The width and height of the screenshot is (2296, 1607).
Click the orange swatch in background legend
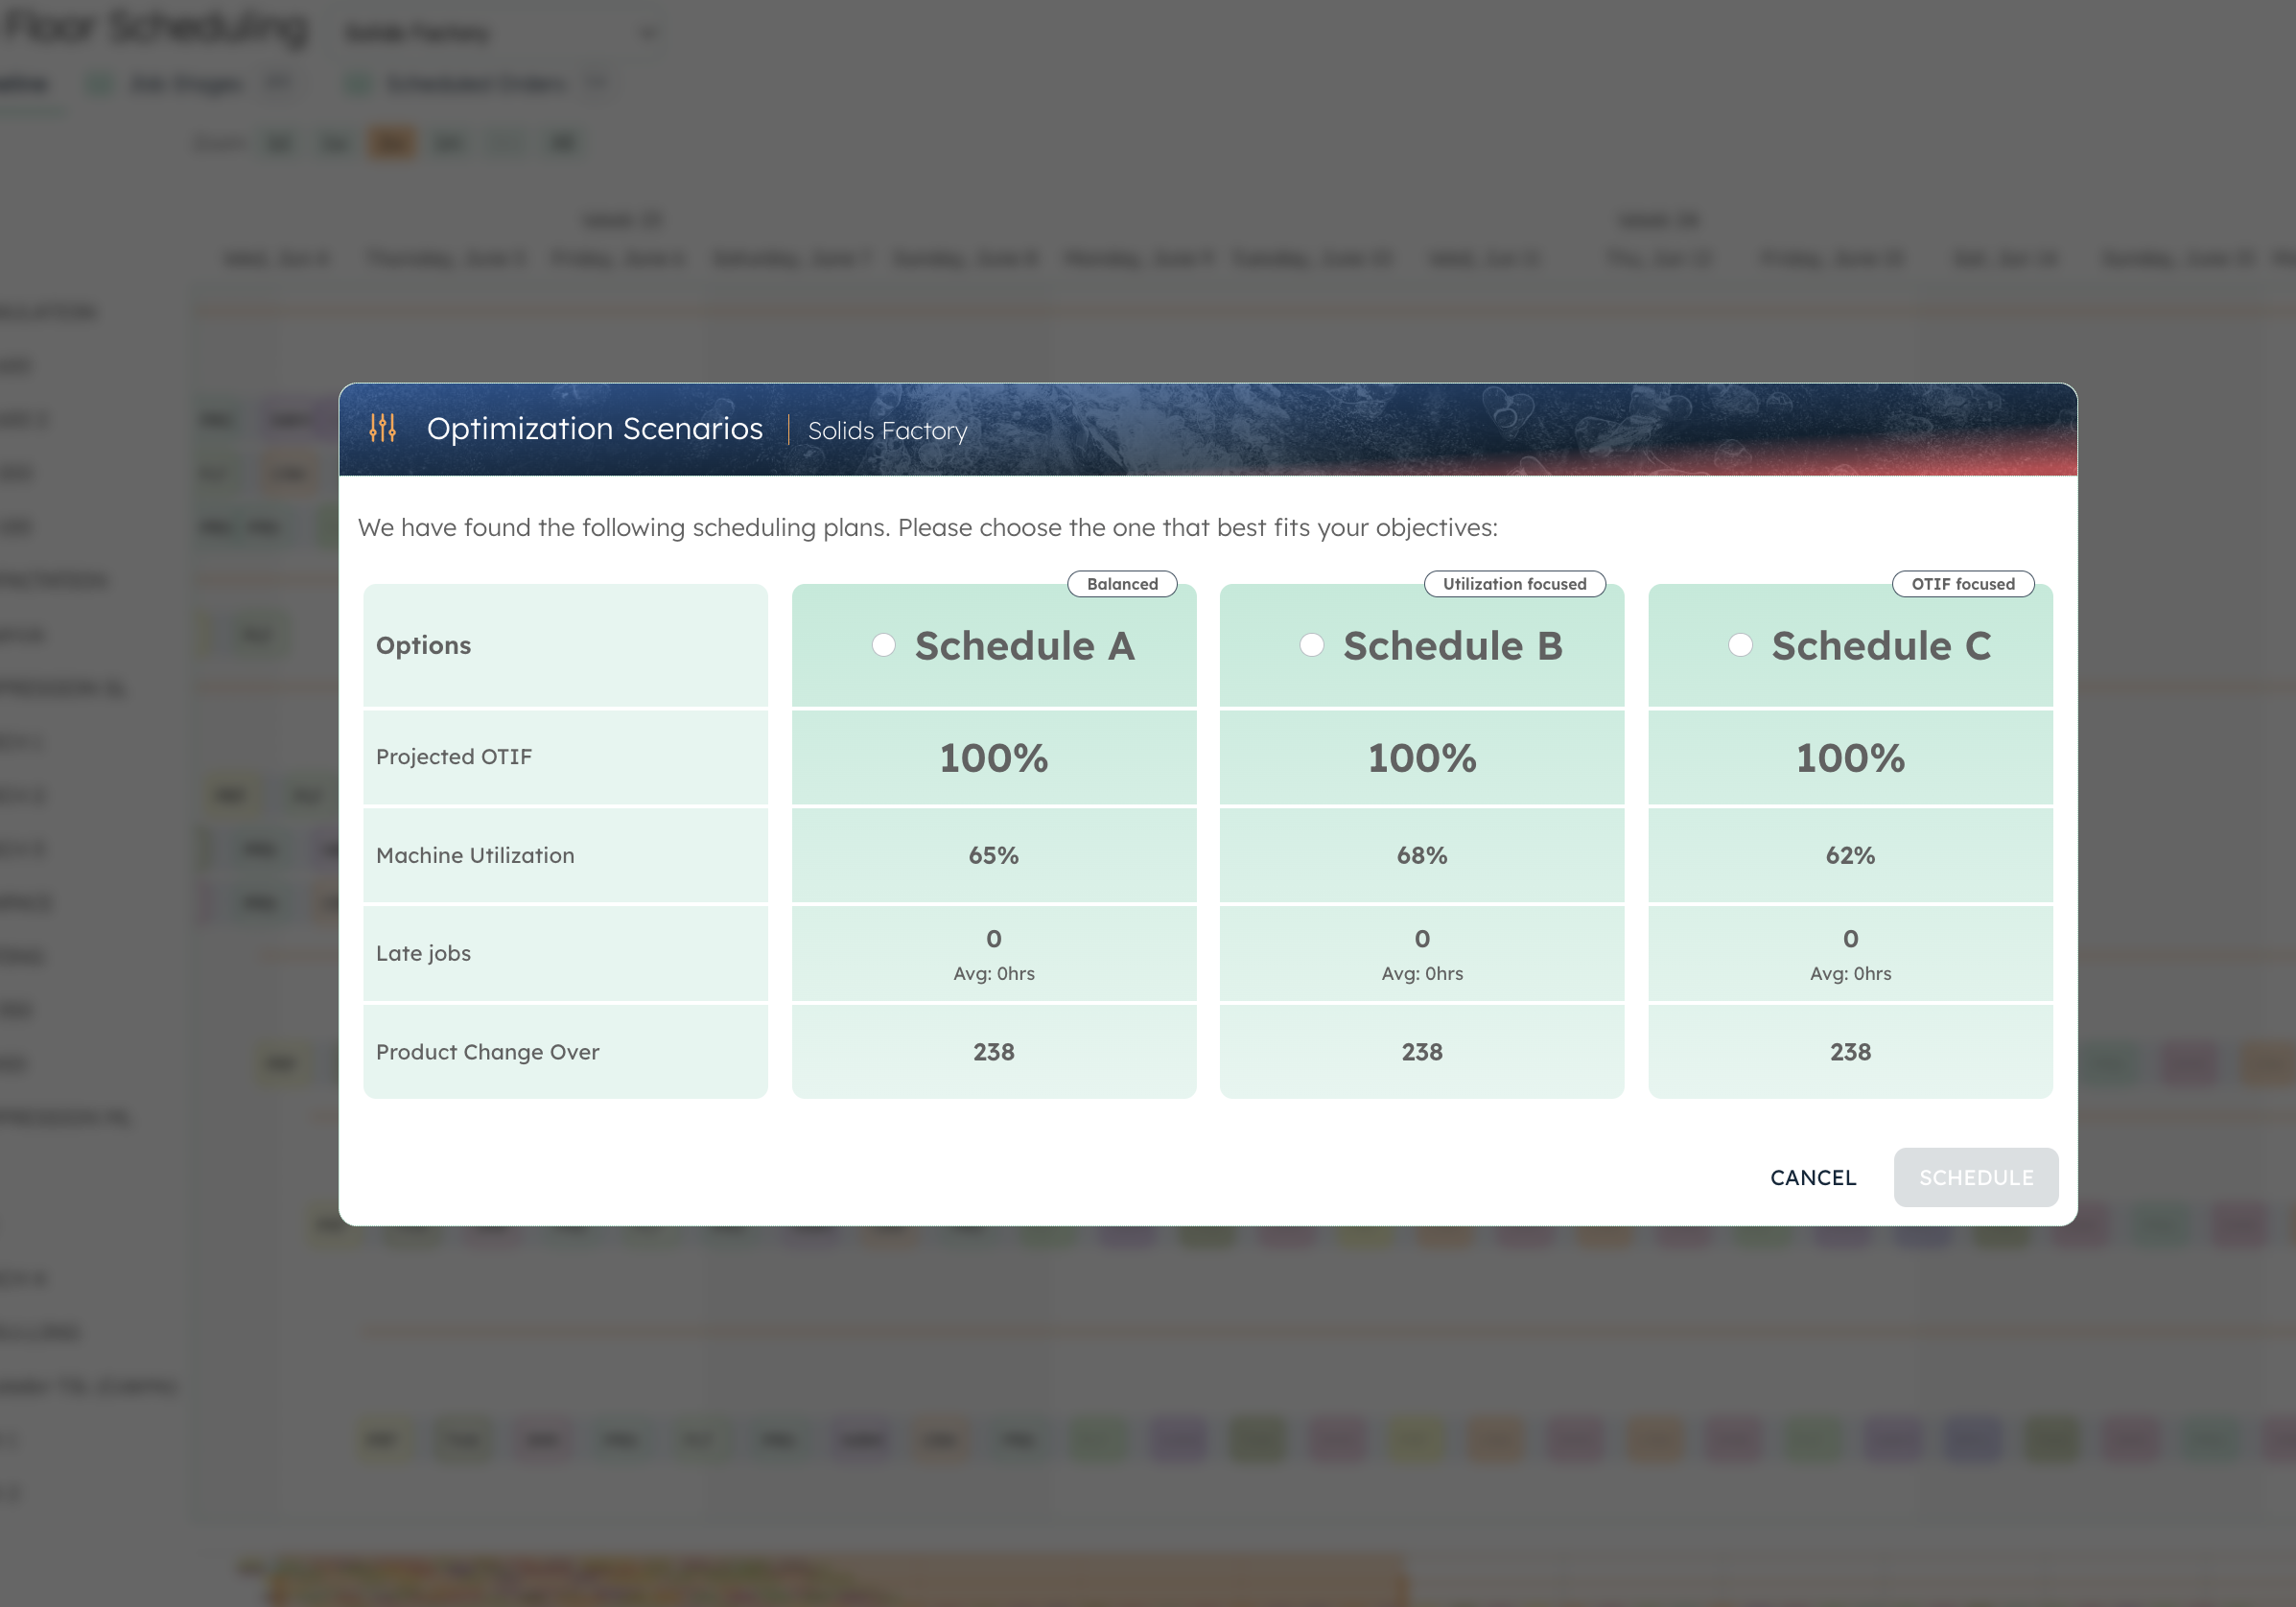click(x=391, y=143)
